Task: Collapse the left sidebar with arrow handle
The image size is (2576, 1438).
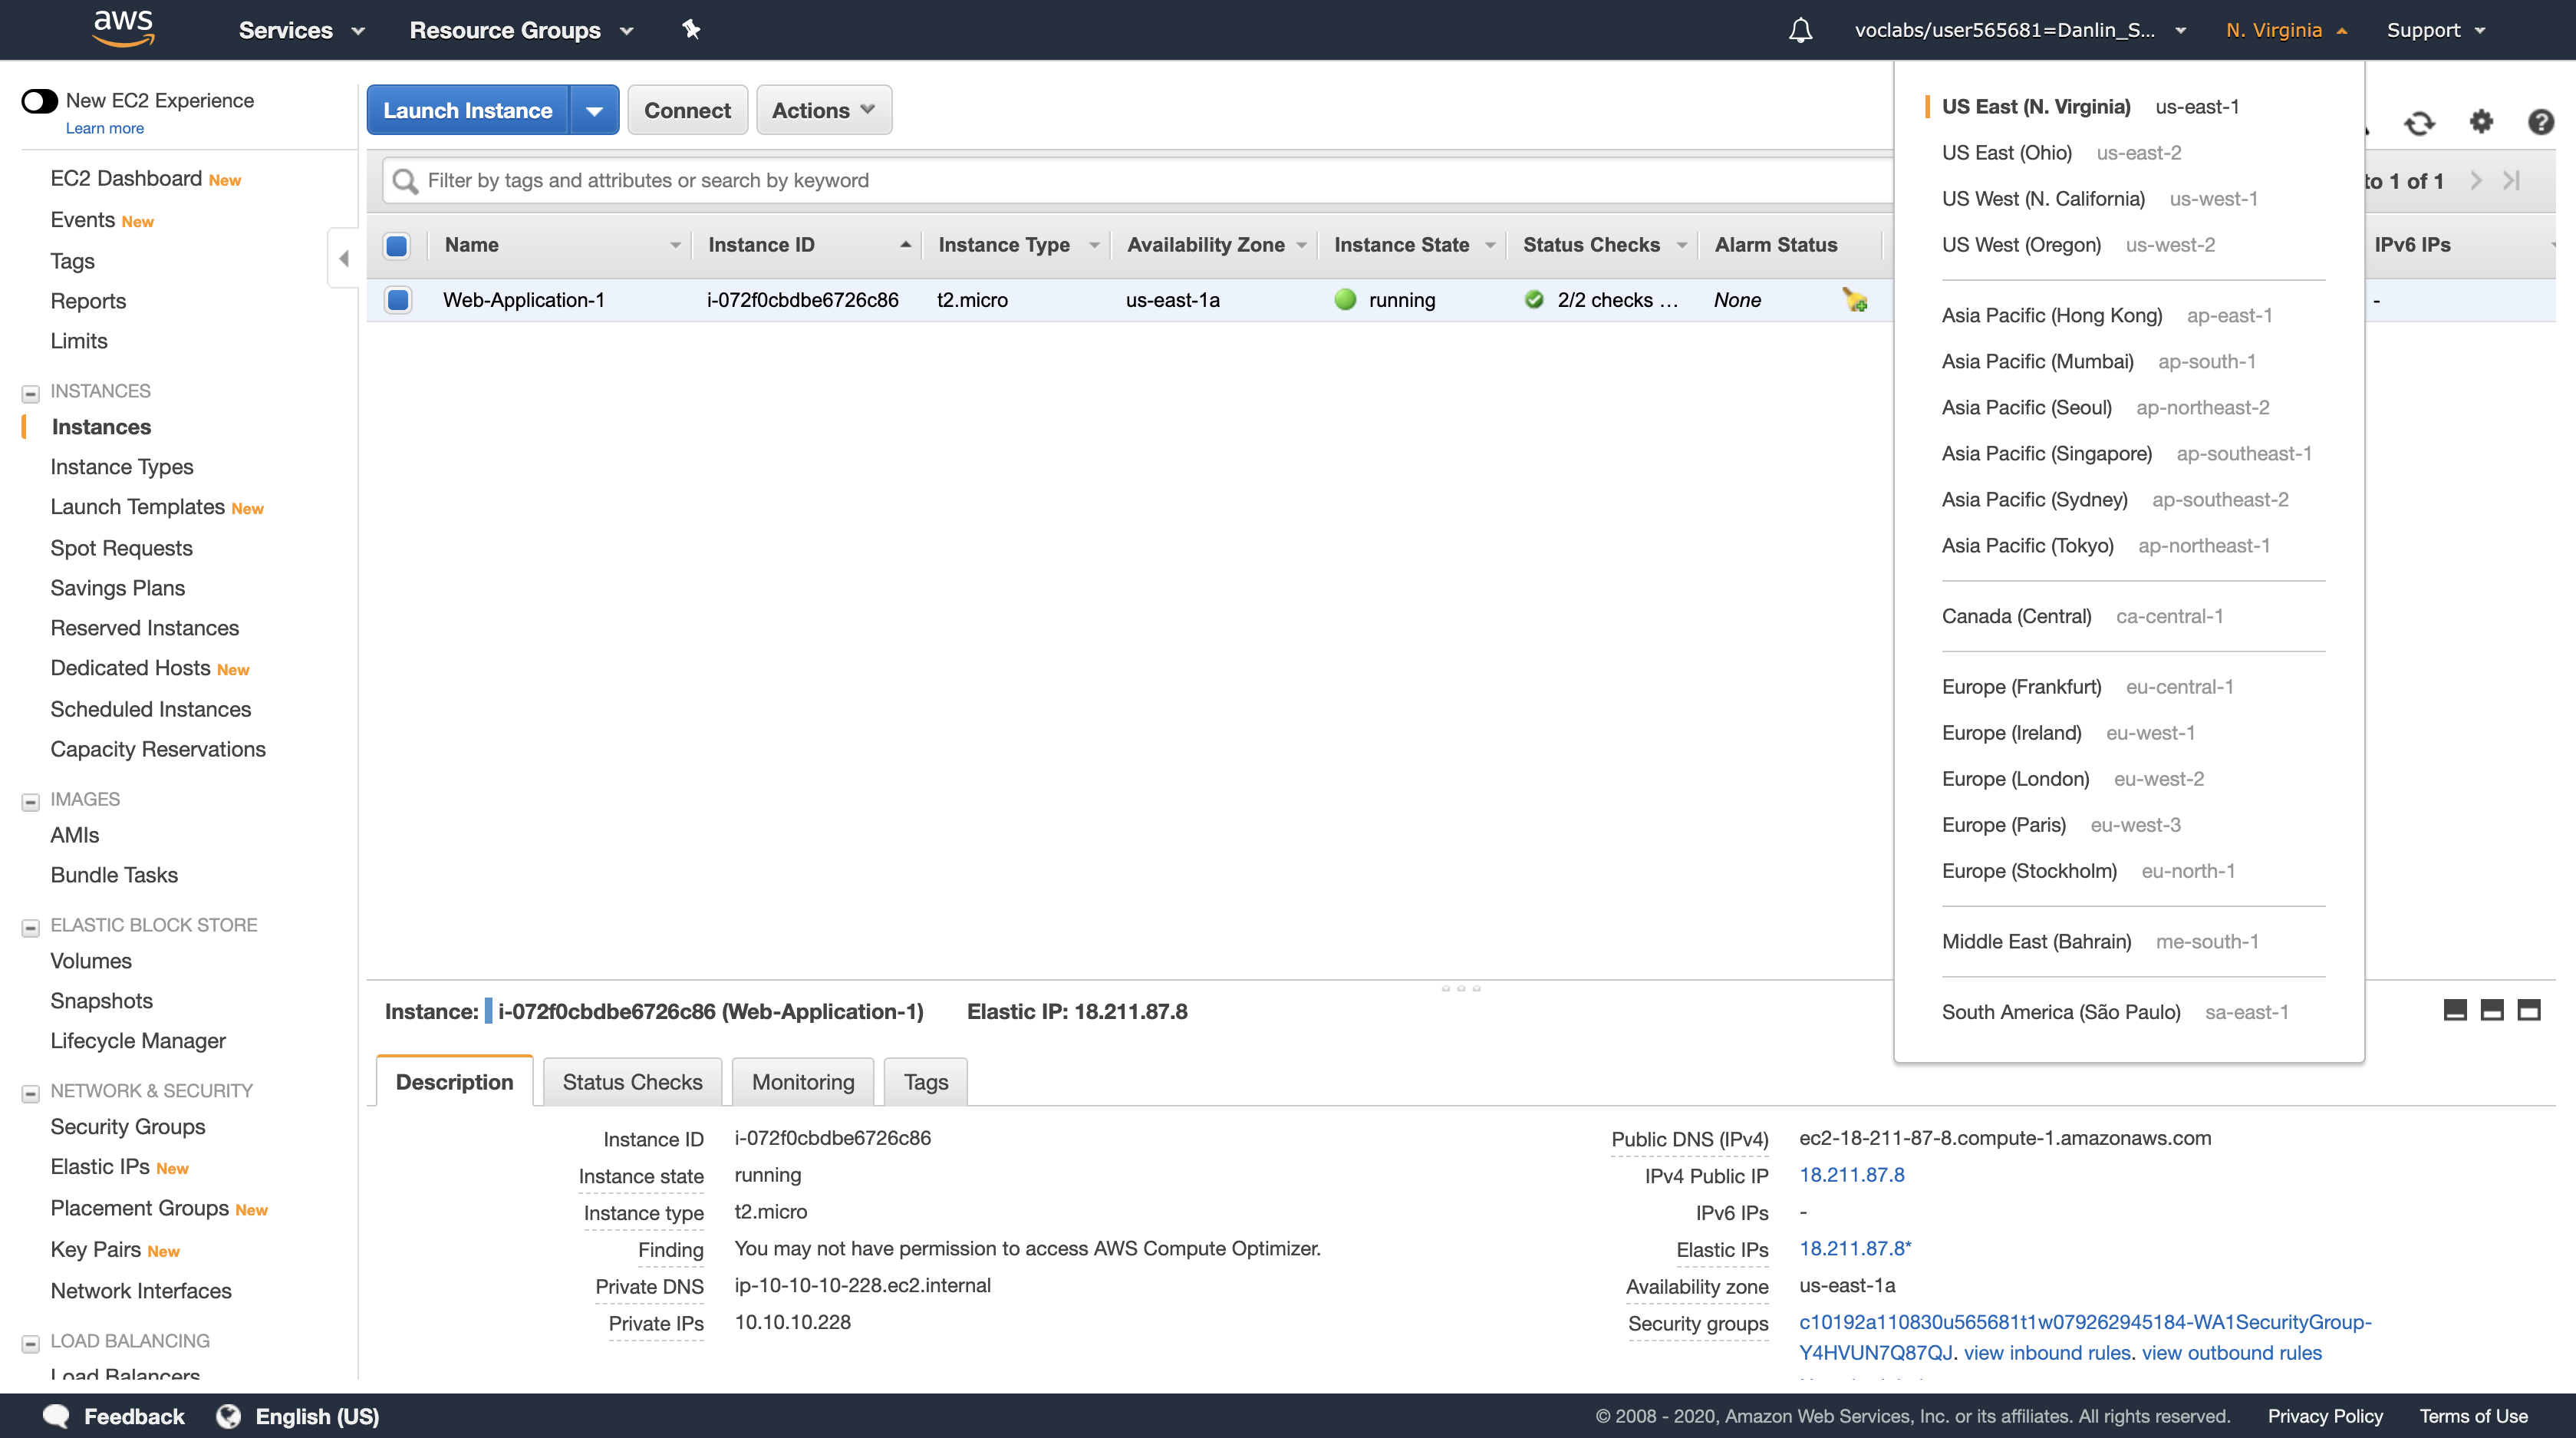Action: point(344,259)
